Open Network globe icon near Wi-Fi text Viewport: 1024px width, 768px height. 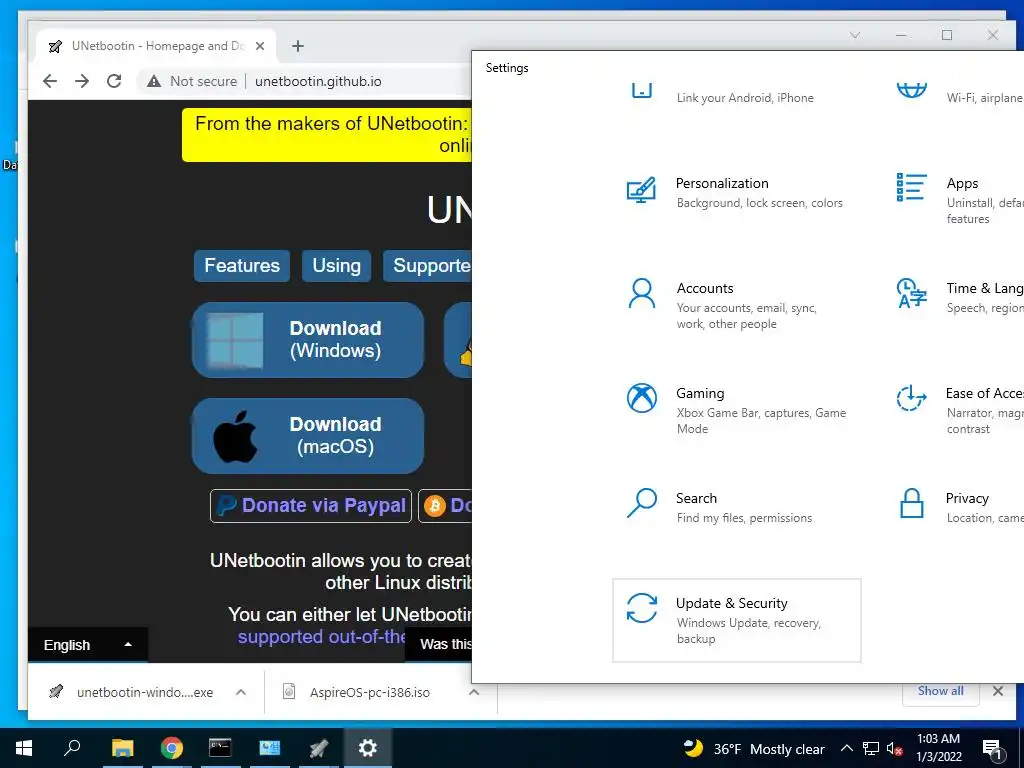tap(912, 90)
